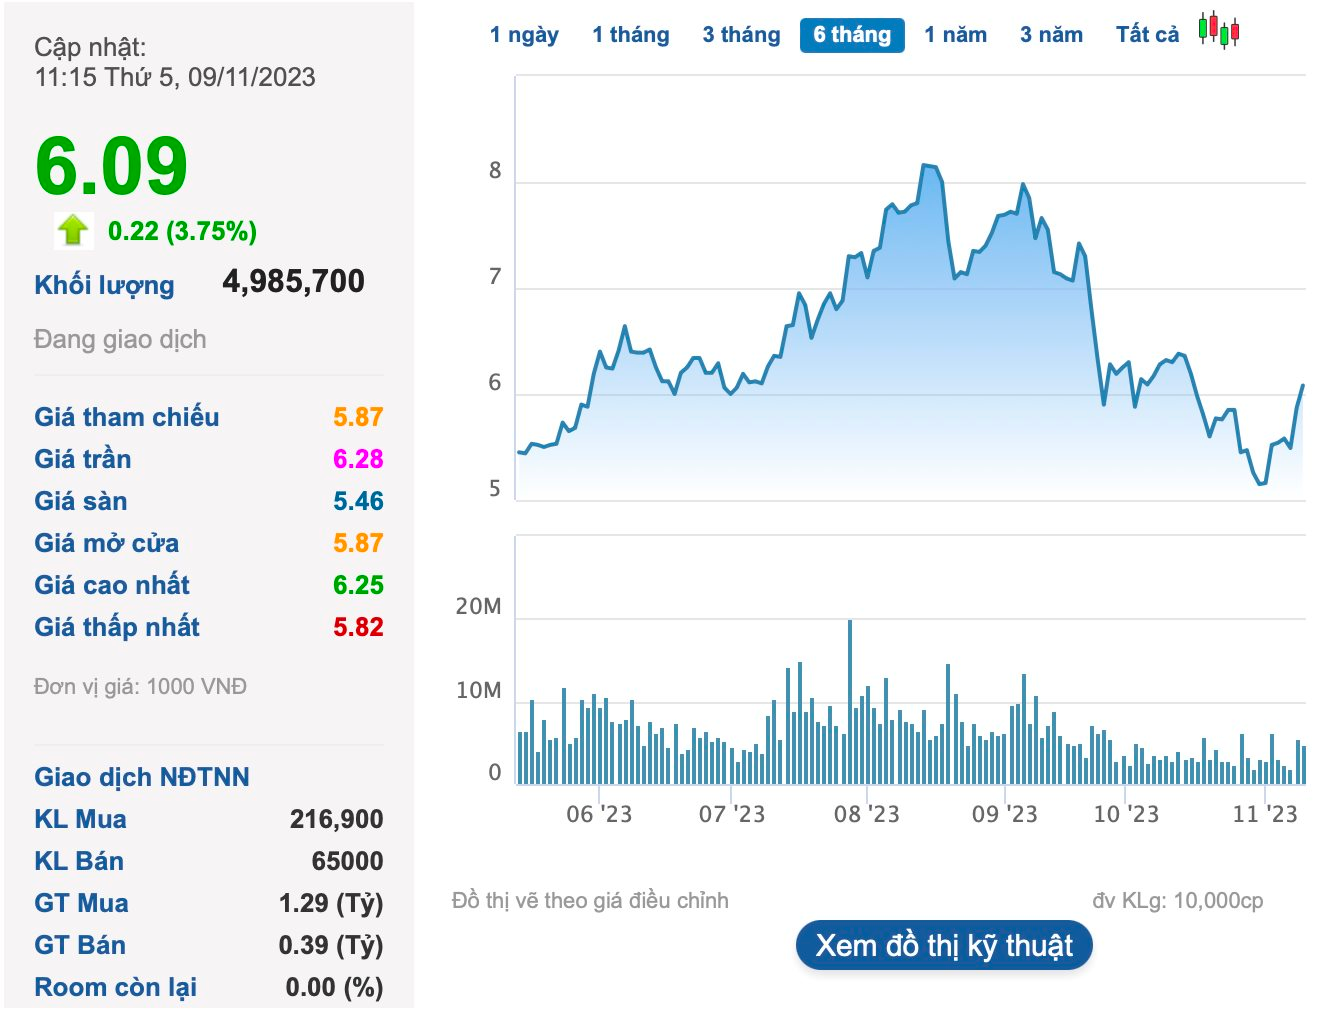1322x1018 pixels.
Task: Click the Đơn vị giá: 1000 VNĐ note
Action: (x=140, y=686)
